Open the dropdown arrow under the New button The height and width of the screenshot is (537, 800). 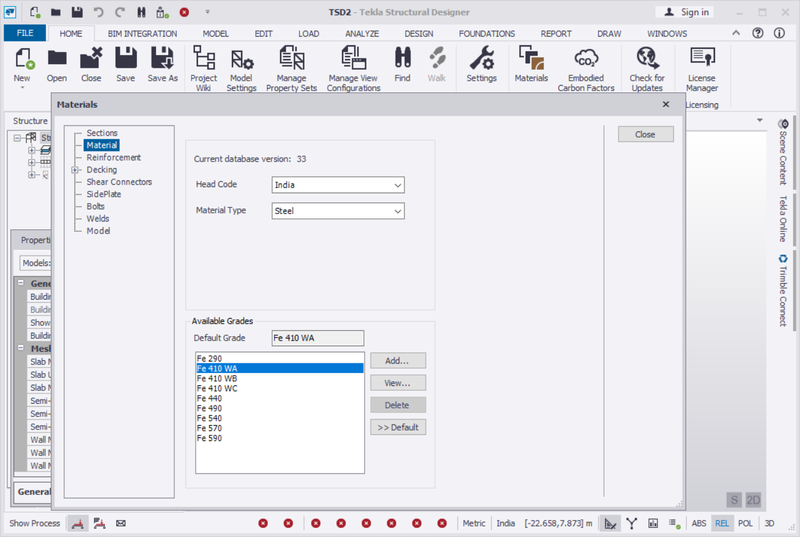point(22,88)
